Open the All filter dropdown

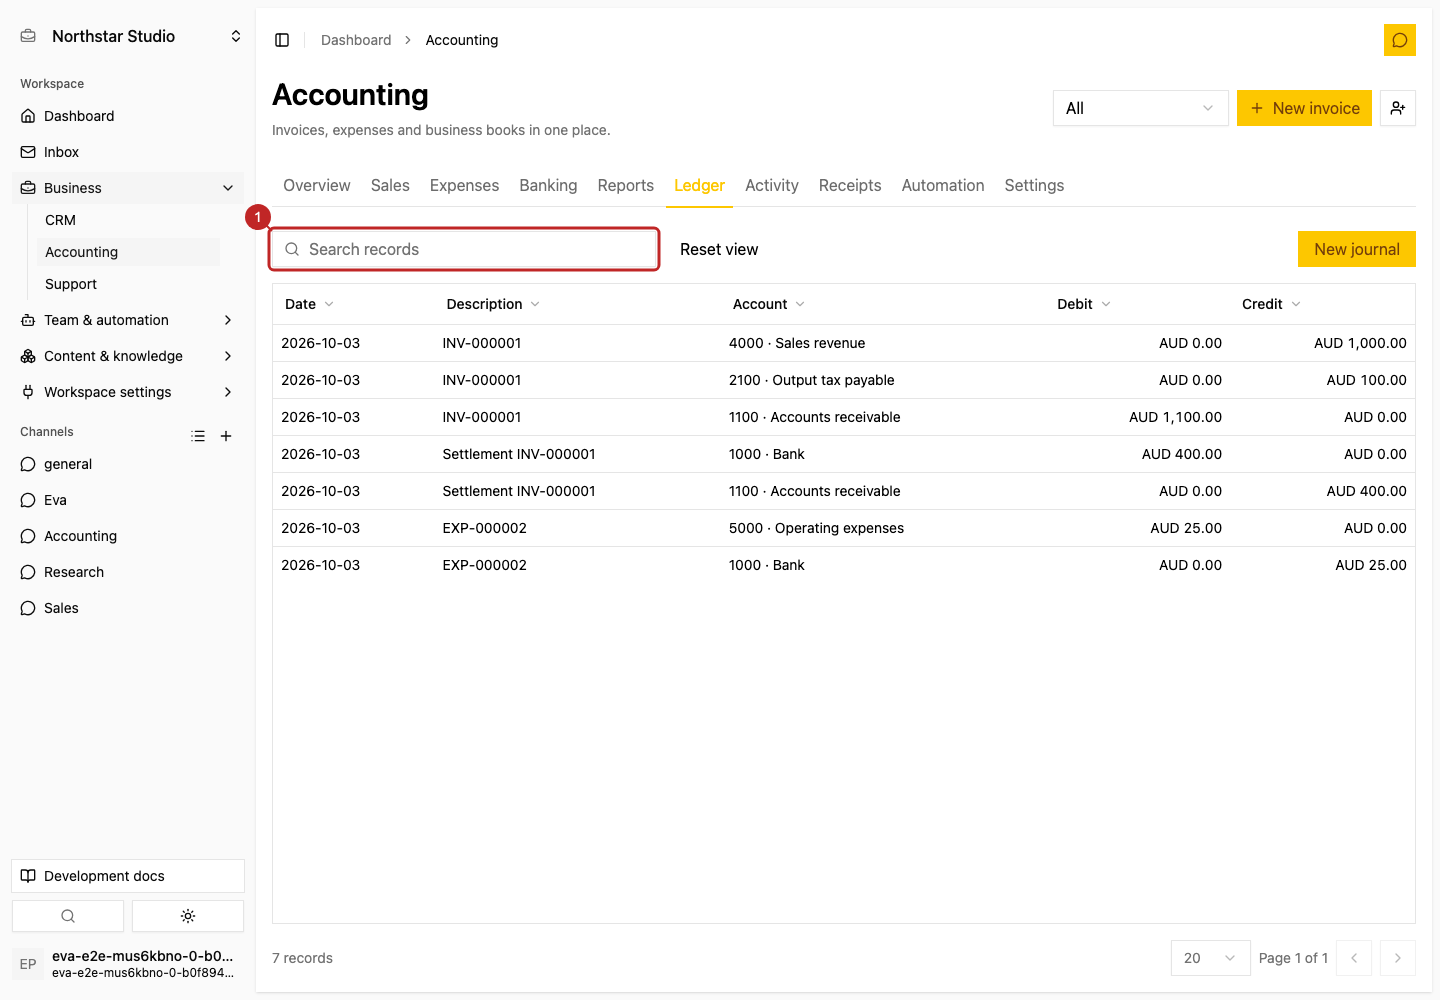click(1140, 108)
